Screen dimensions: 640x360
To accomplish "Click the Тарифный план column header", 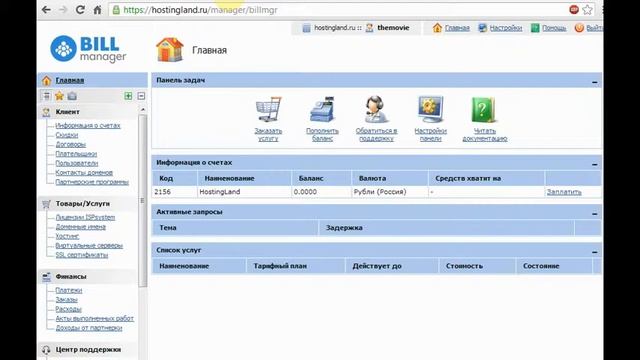I will (x=296, y=266).
